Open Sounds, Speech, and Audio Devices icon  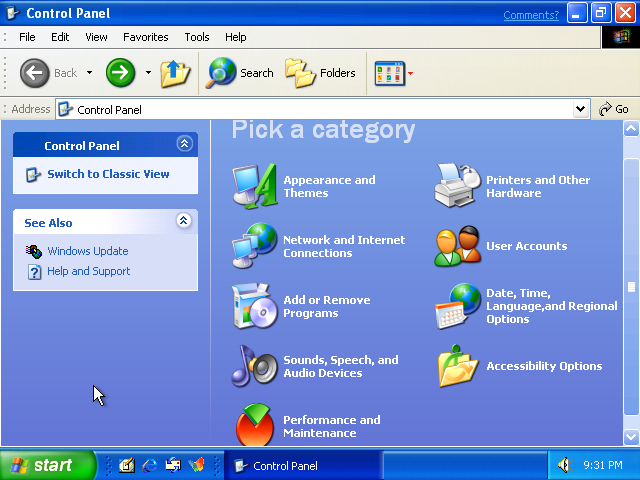tap(255, 366)
